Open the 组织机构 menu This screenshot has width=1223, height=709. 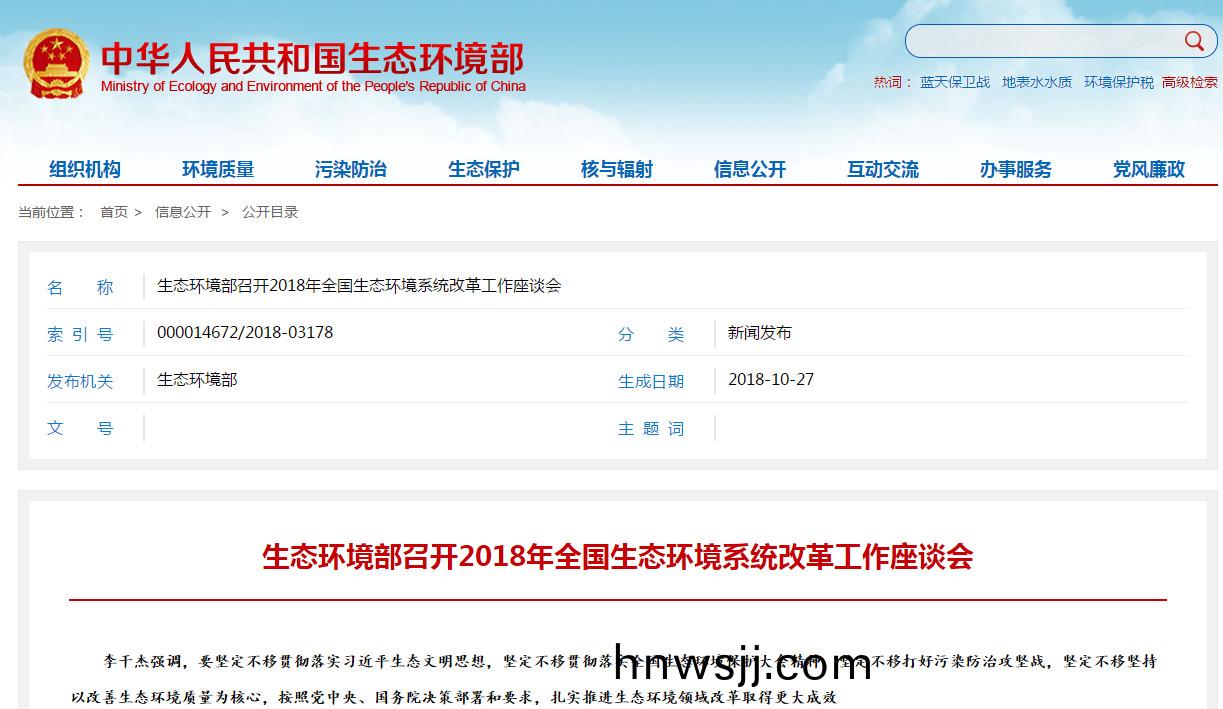coord(85,169)
